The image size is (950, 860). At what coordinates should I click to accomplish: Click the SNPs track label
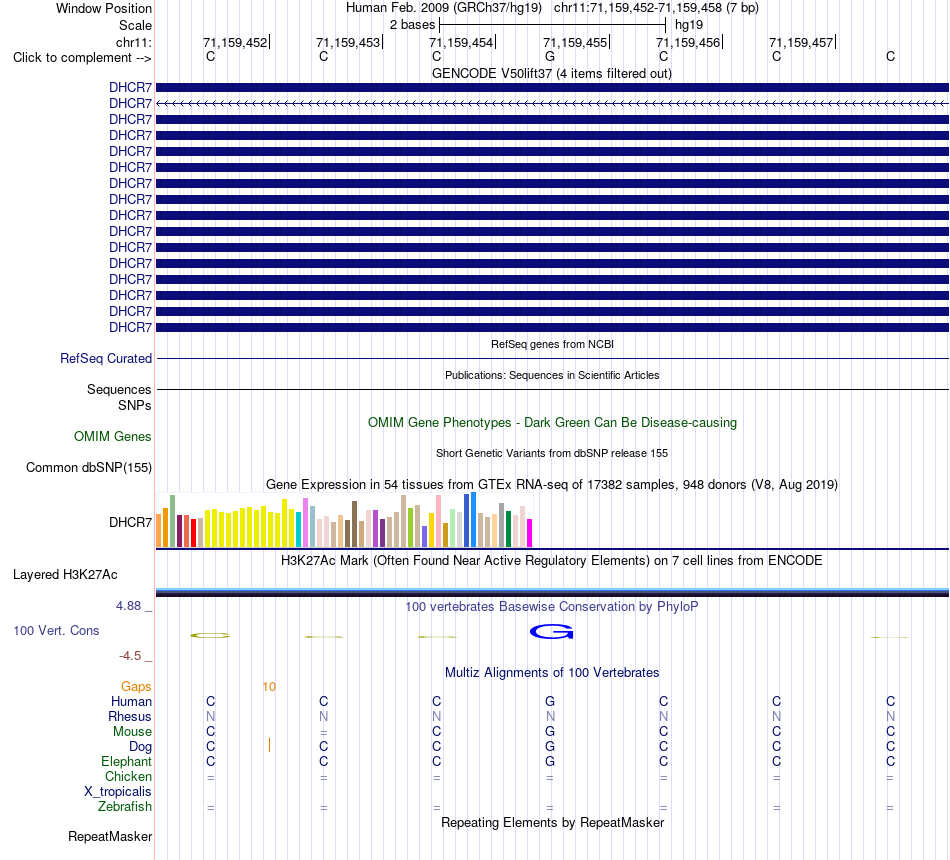click(x=135, y=405)
